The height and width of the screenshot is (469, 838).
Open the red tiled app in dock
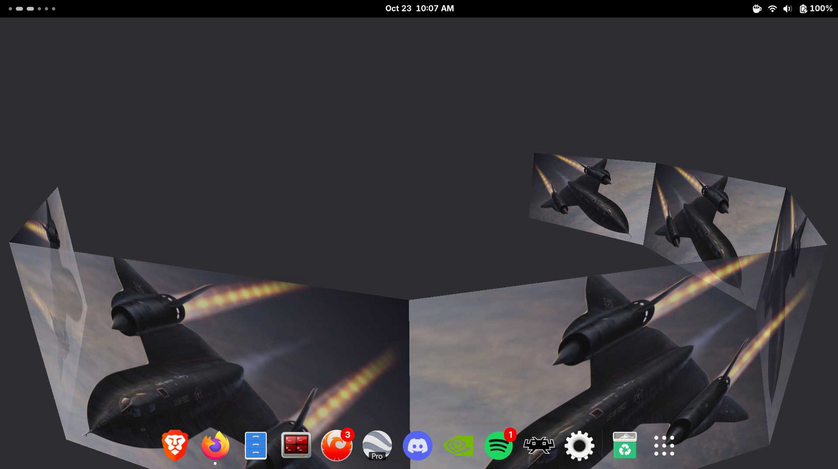click(x=296, y=445)
